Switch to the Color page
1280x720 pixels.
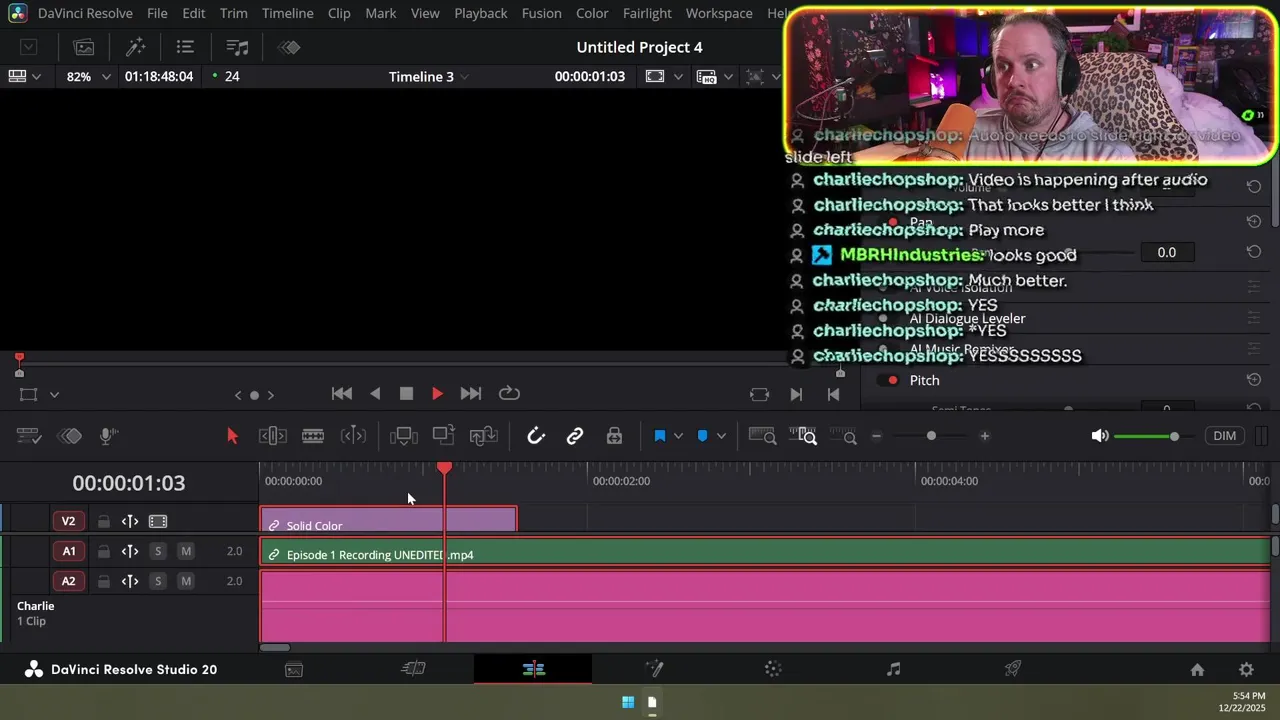773,669
